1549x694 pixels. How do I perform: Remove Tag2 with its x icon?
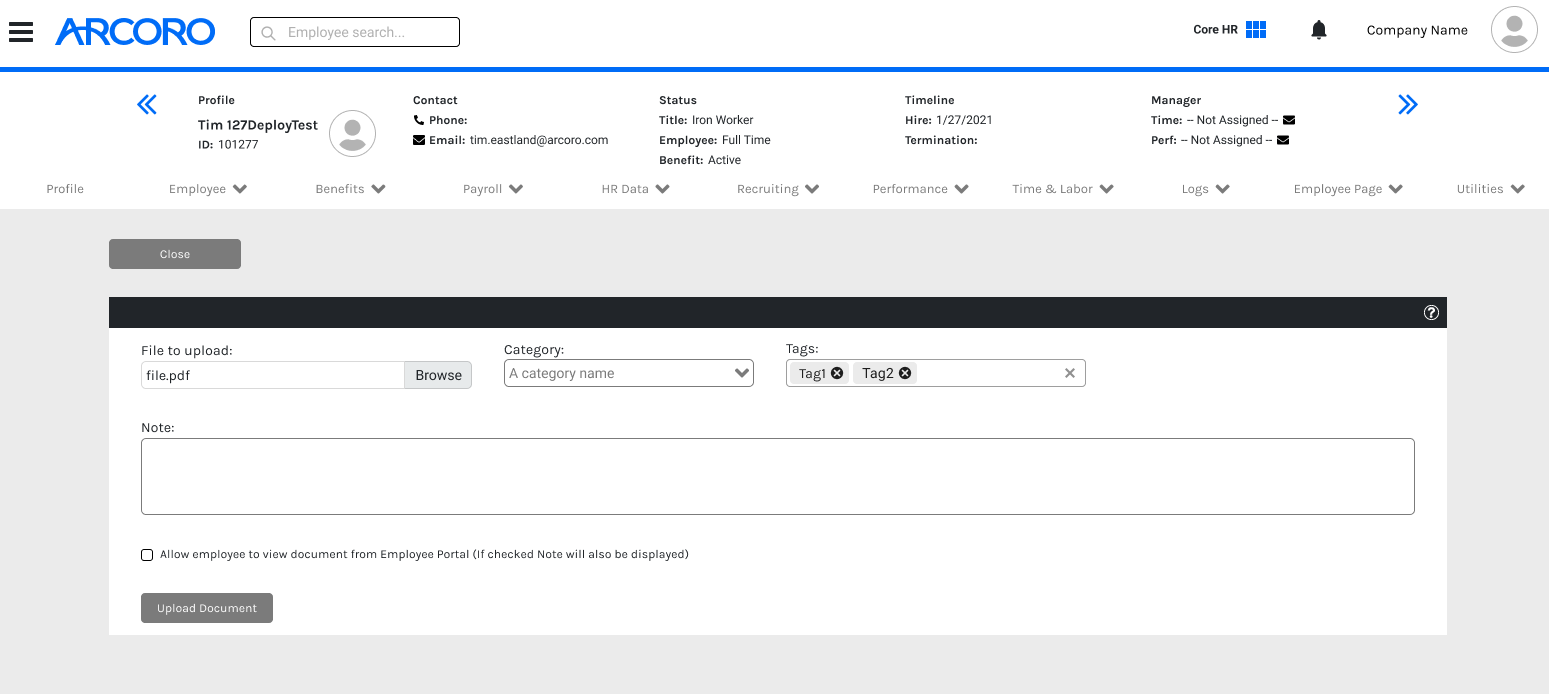905,373
